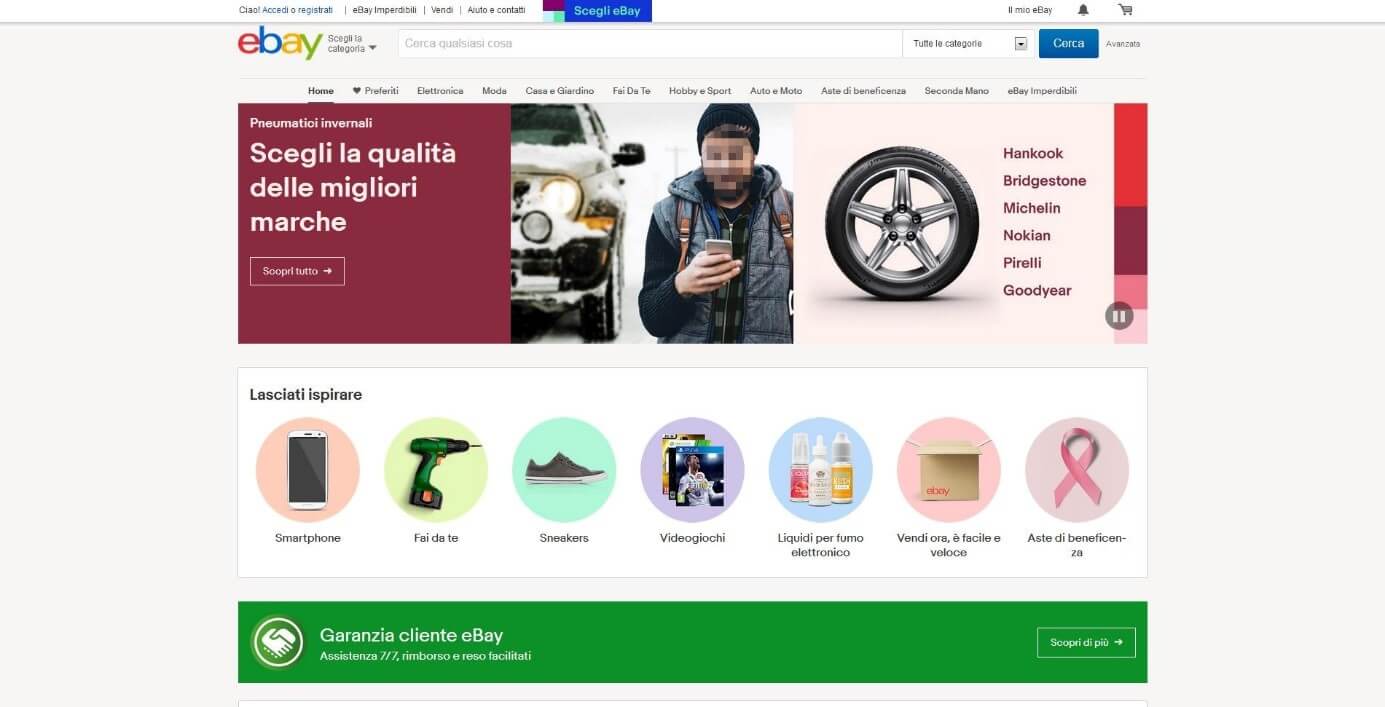Click the Goodyear brand name
The width and height of the screenshot is (1385, 707).
(x=1037, y=290)
